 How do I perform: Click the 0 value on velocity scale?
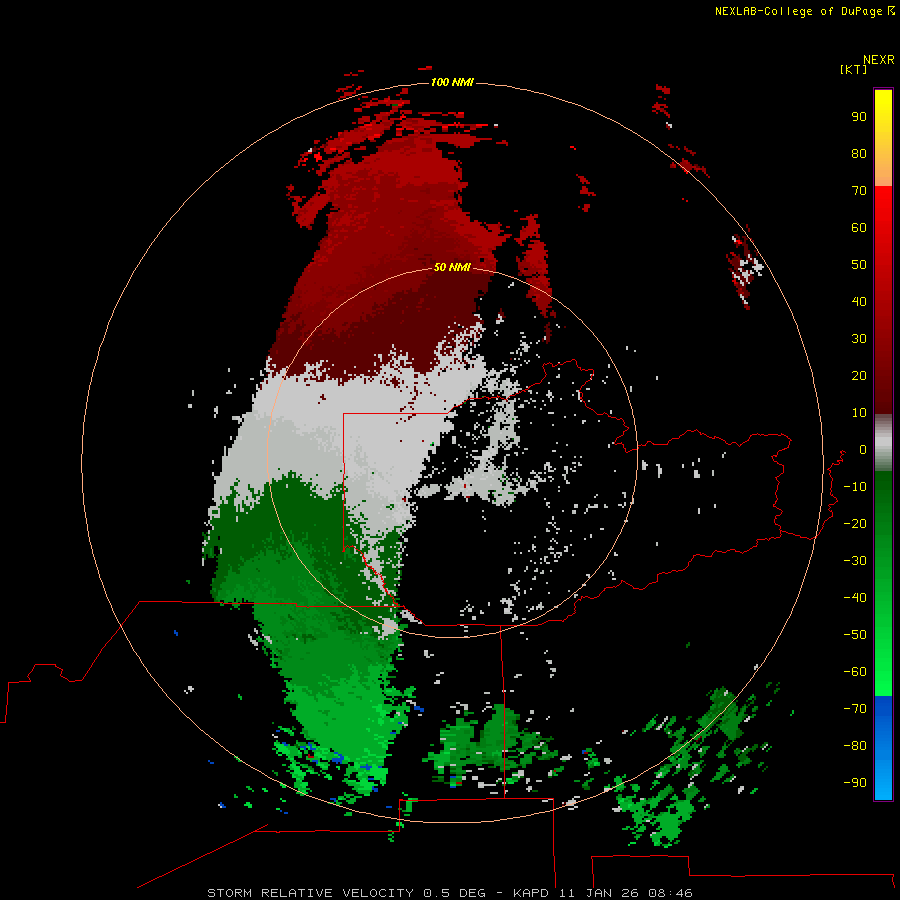pyautogui.click(x=863, y=450)
